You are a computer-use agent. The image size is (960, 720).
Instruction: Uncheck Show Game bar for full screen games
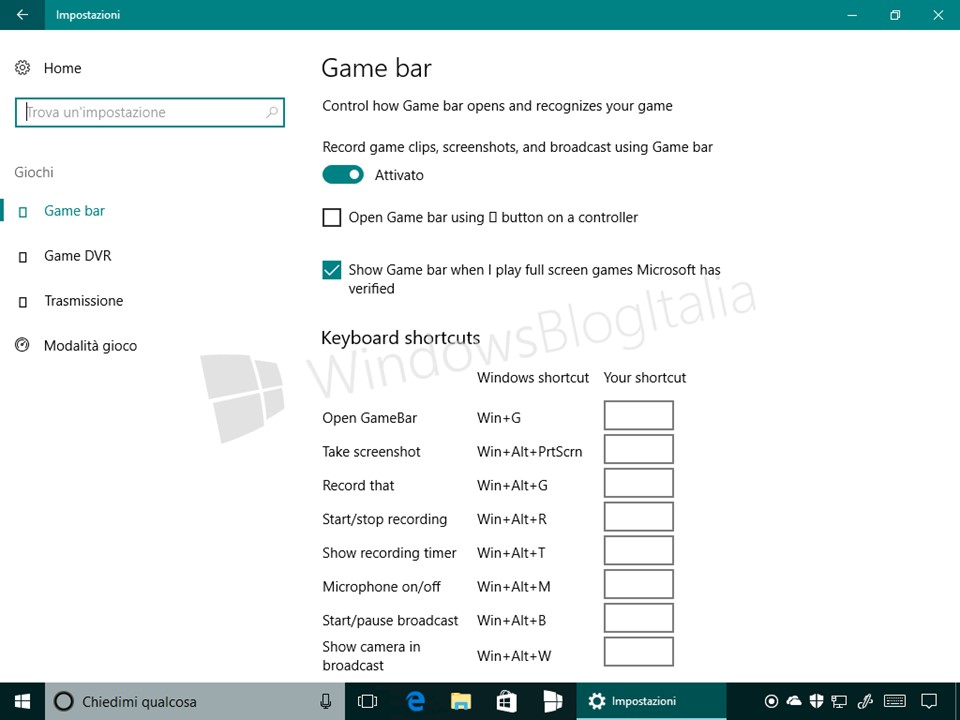(332, 270)
